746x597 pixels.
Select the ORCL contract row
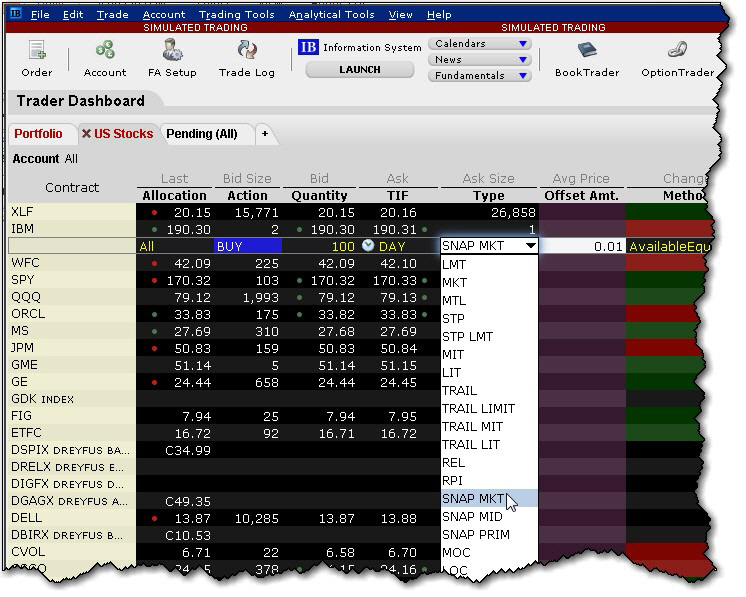(72, 314)
